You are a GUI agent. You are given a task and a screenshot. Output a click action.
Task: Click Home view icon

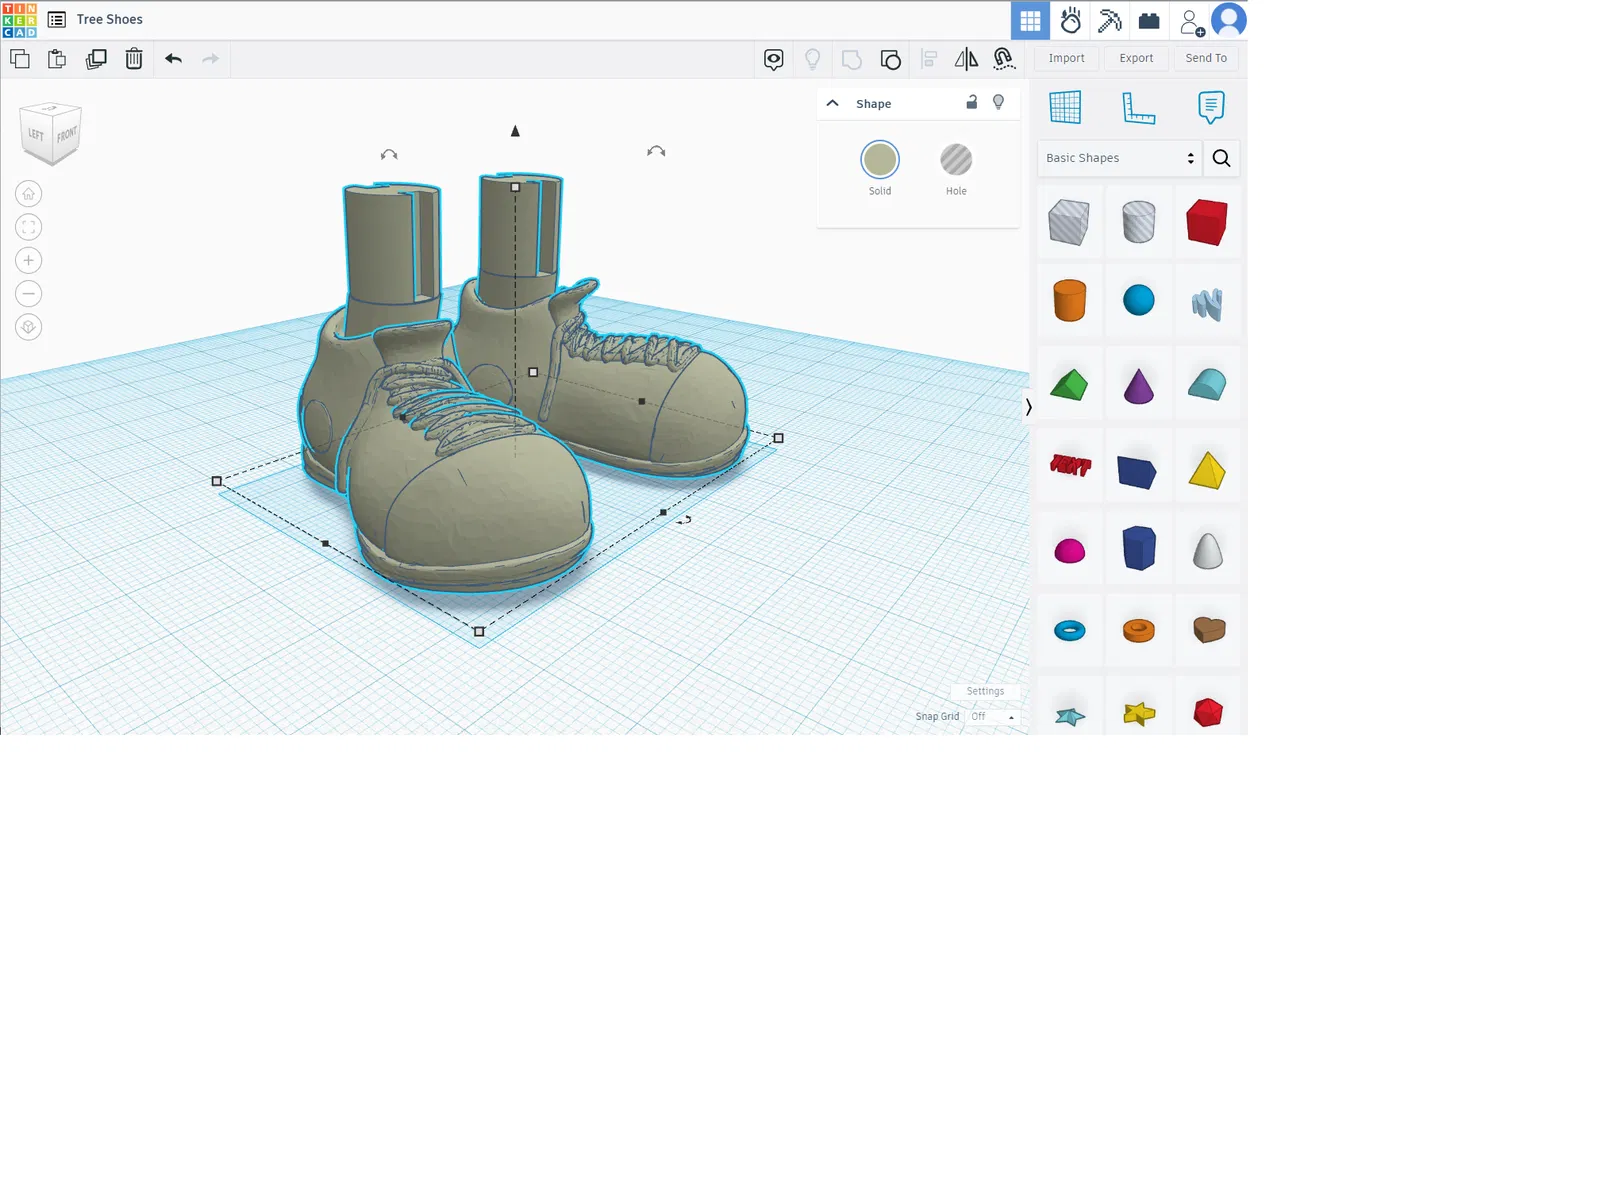click(x=29, y=194)
